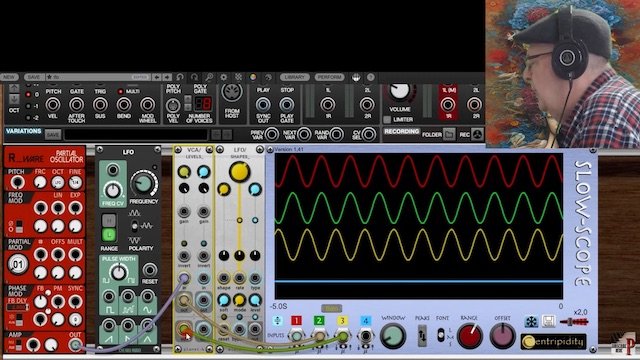Click the LFO square wave output jack

click(x=109, y=297)
